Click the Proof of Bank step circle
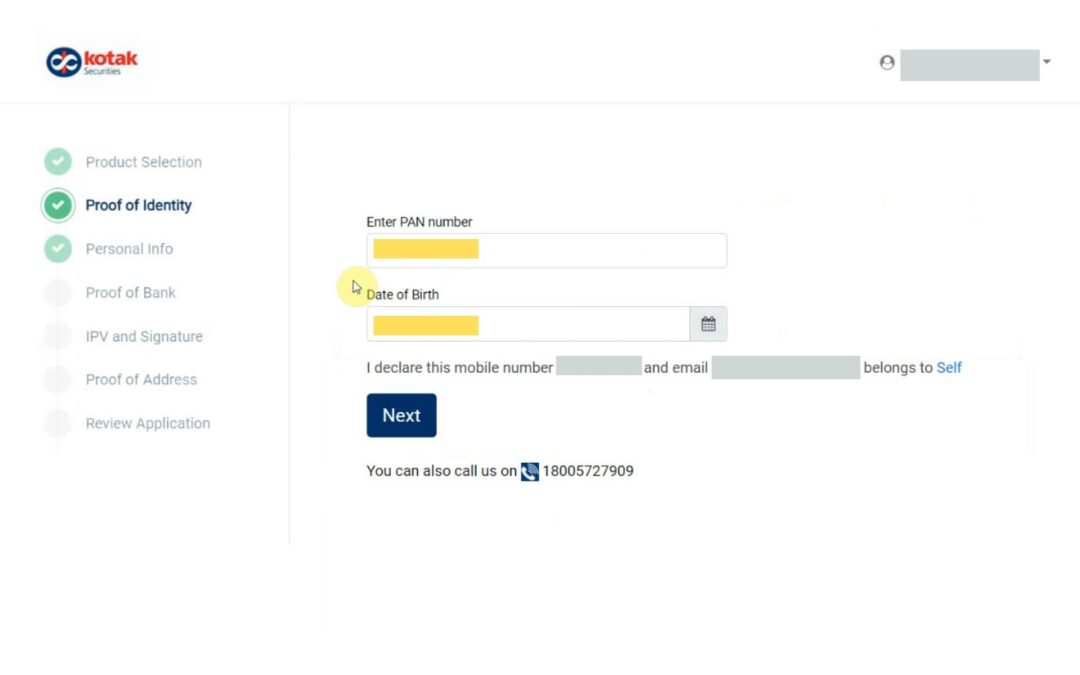Screen dimensions: 1080x675 (58, 293)
